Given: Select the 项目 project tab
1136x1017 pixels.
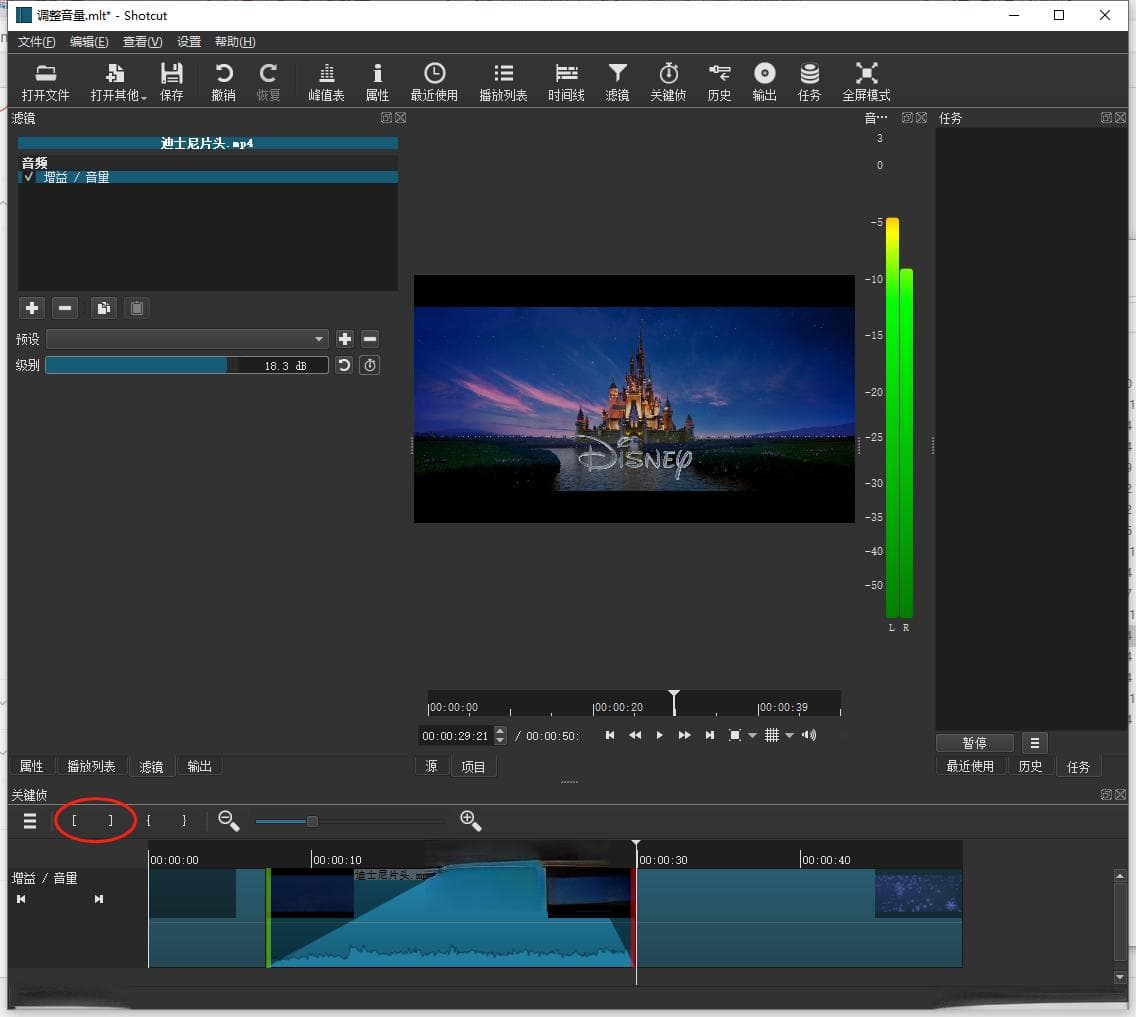Looking at the screenshot, I should pyautogui.click(x=473, y=766).
